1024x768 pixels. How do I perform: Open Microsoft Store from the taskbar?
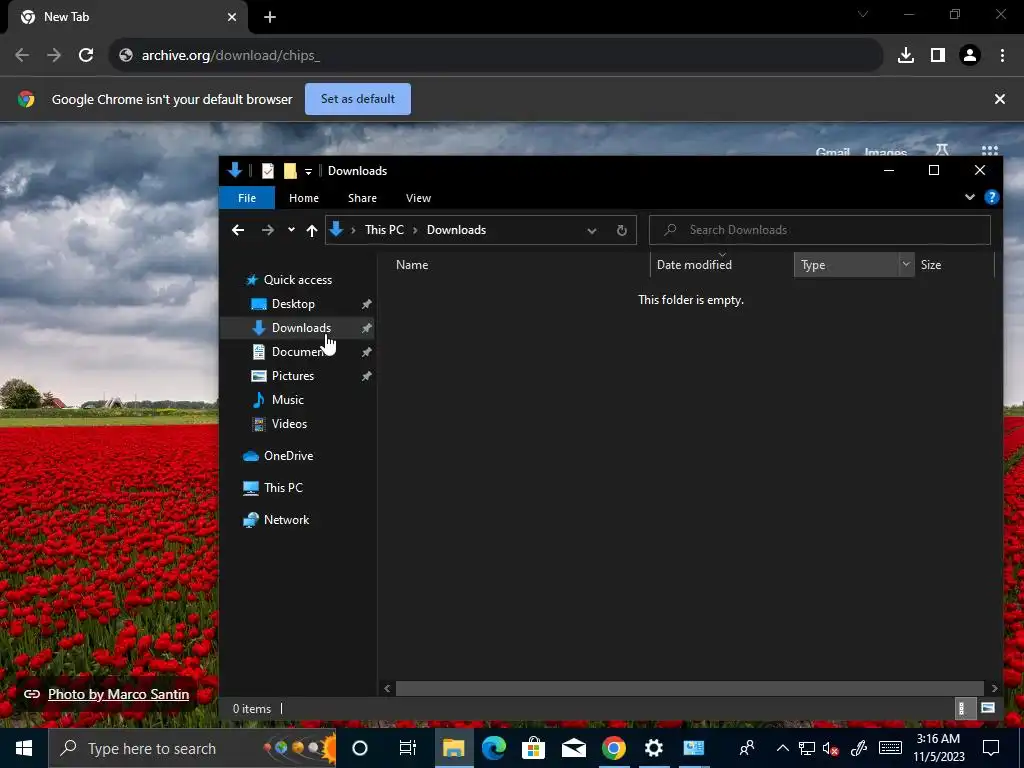[x=534, y=748]
